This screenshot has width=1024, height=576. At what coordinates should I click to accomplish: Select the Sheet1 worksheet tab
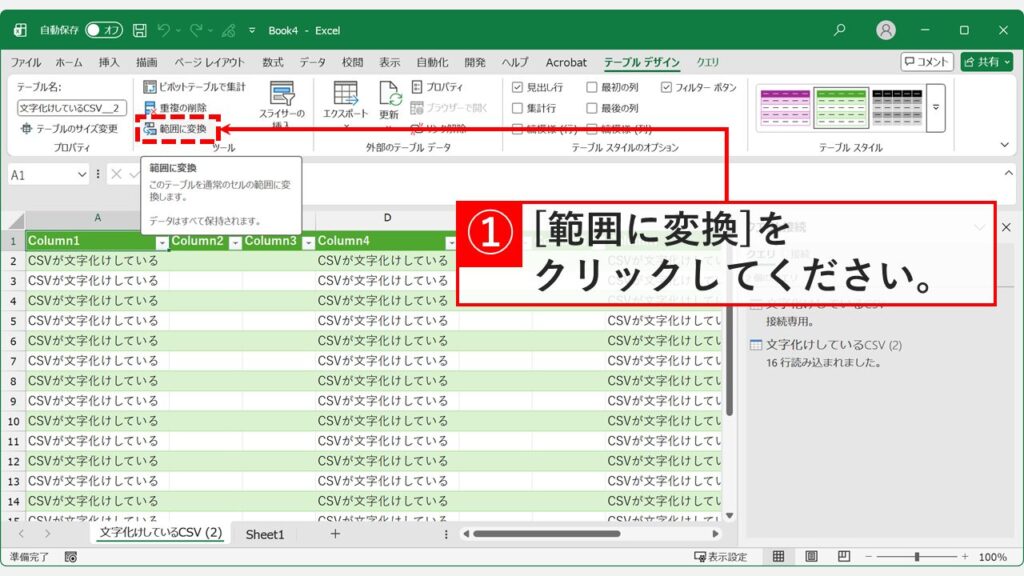click(x=264, y=535)
